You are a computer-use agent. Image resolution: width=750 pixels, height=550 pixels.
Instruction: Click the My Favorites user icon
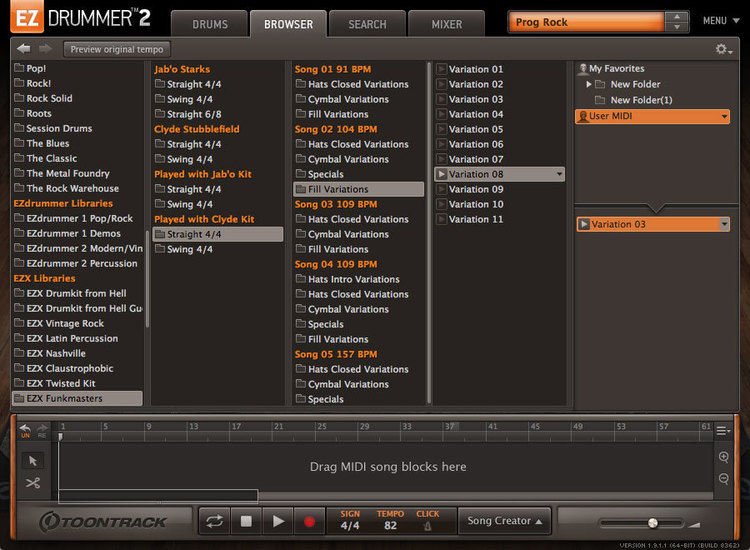click(x=583, y=69)
